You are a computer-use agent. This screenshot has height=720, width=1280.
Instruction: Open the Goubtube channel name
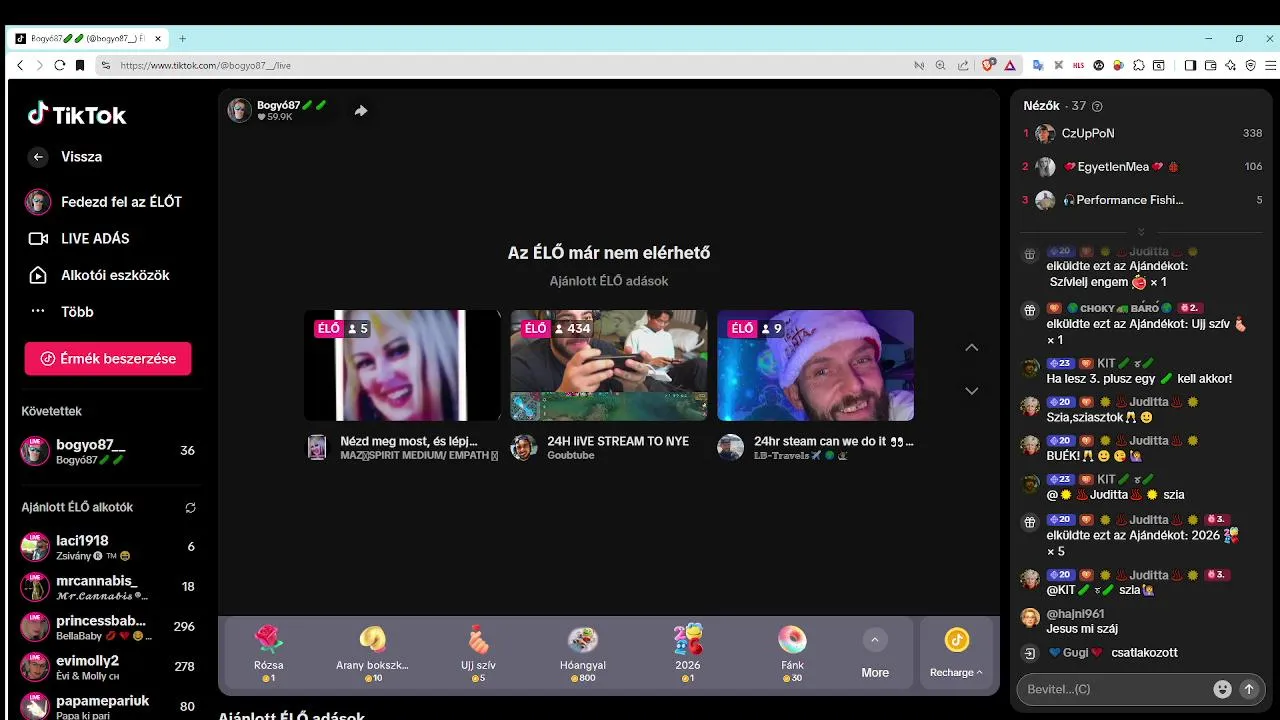tap(571, 455)
